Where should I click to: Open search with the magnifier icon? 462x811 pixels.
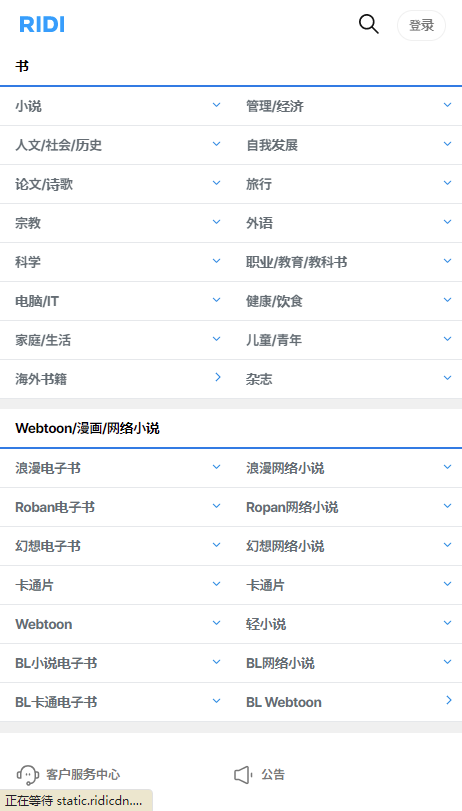[369, 24]
